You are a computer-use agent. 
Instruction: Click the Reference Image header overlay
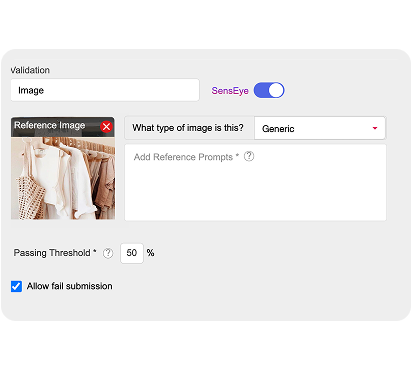coord(55,127)
